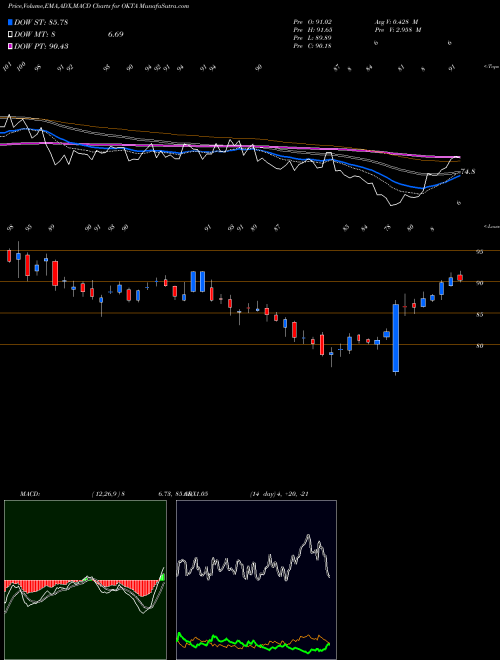This screenshot has width=500, height=660.
Task: Click the '6.69' value beside DOW MT
Action: coord(115,34)
